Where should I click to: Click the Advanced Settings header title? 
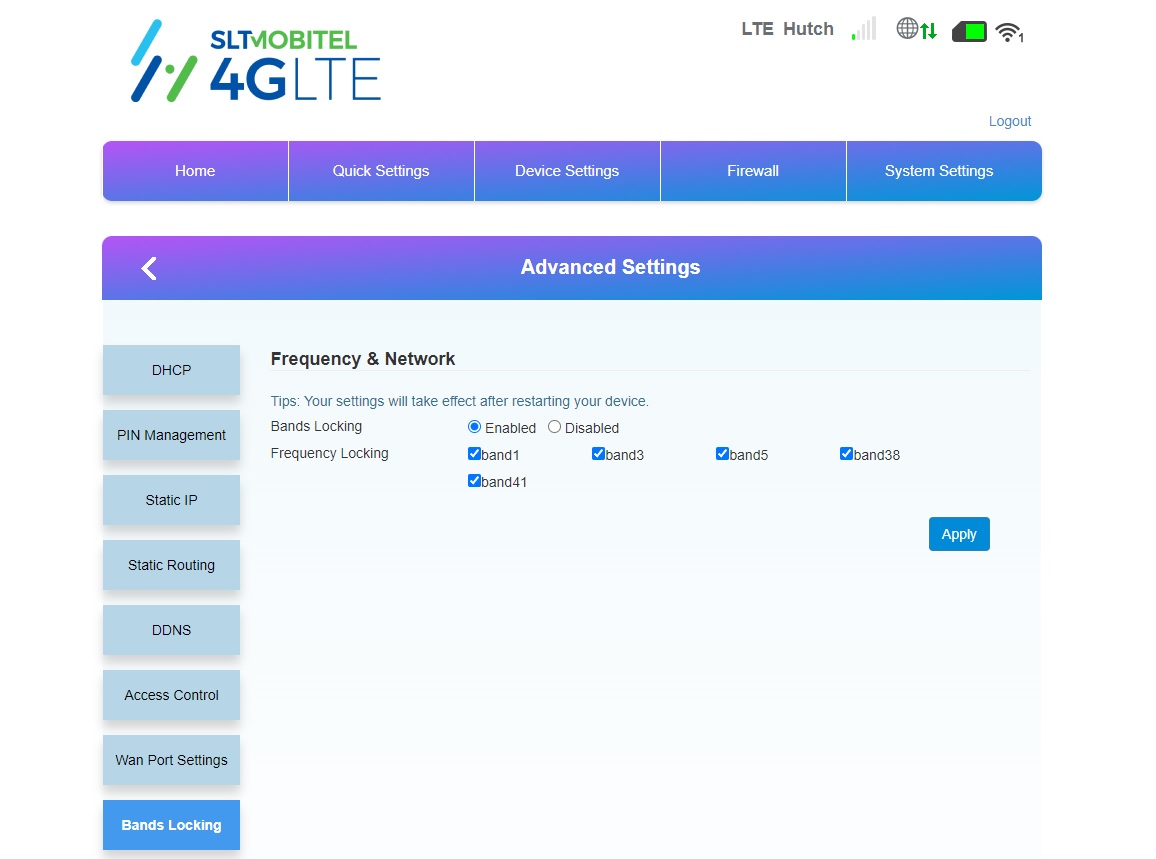click(x=610, y=267)
